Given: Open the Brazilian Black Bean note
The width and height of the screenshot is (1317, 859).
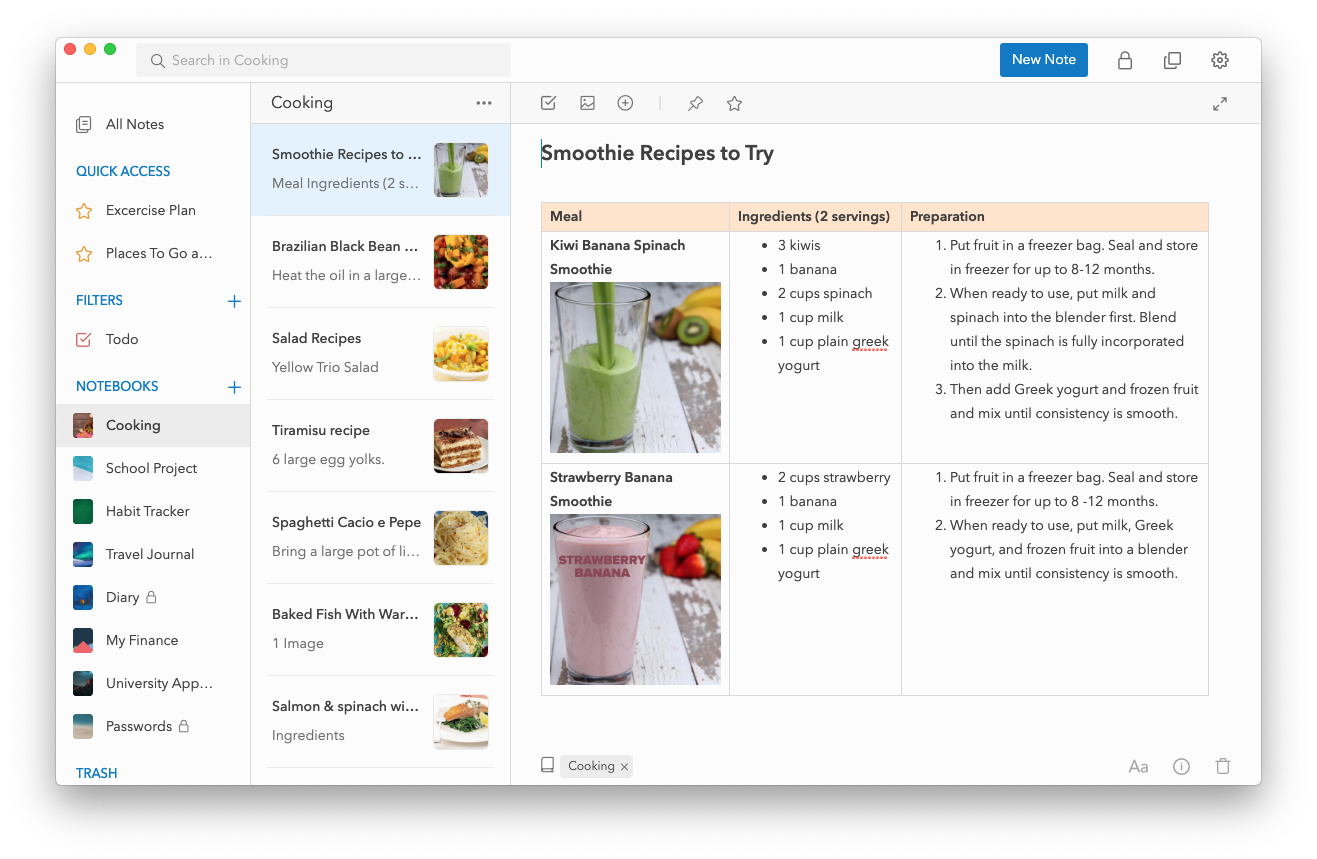Looking at the screenshot, I should pos(380,261).
